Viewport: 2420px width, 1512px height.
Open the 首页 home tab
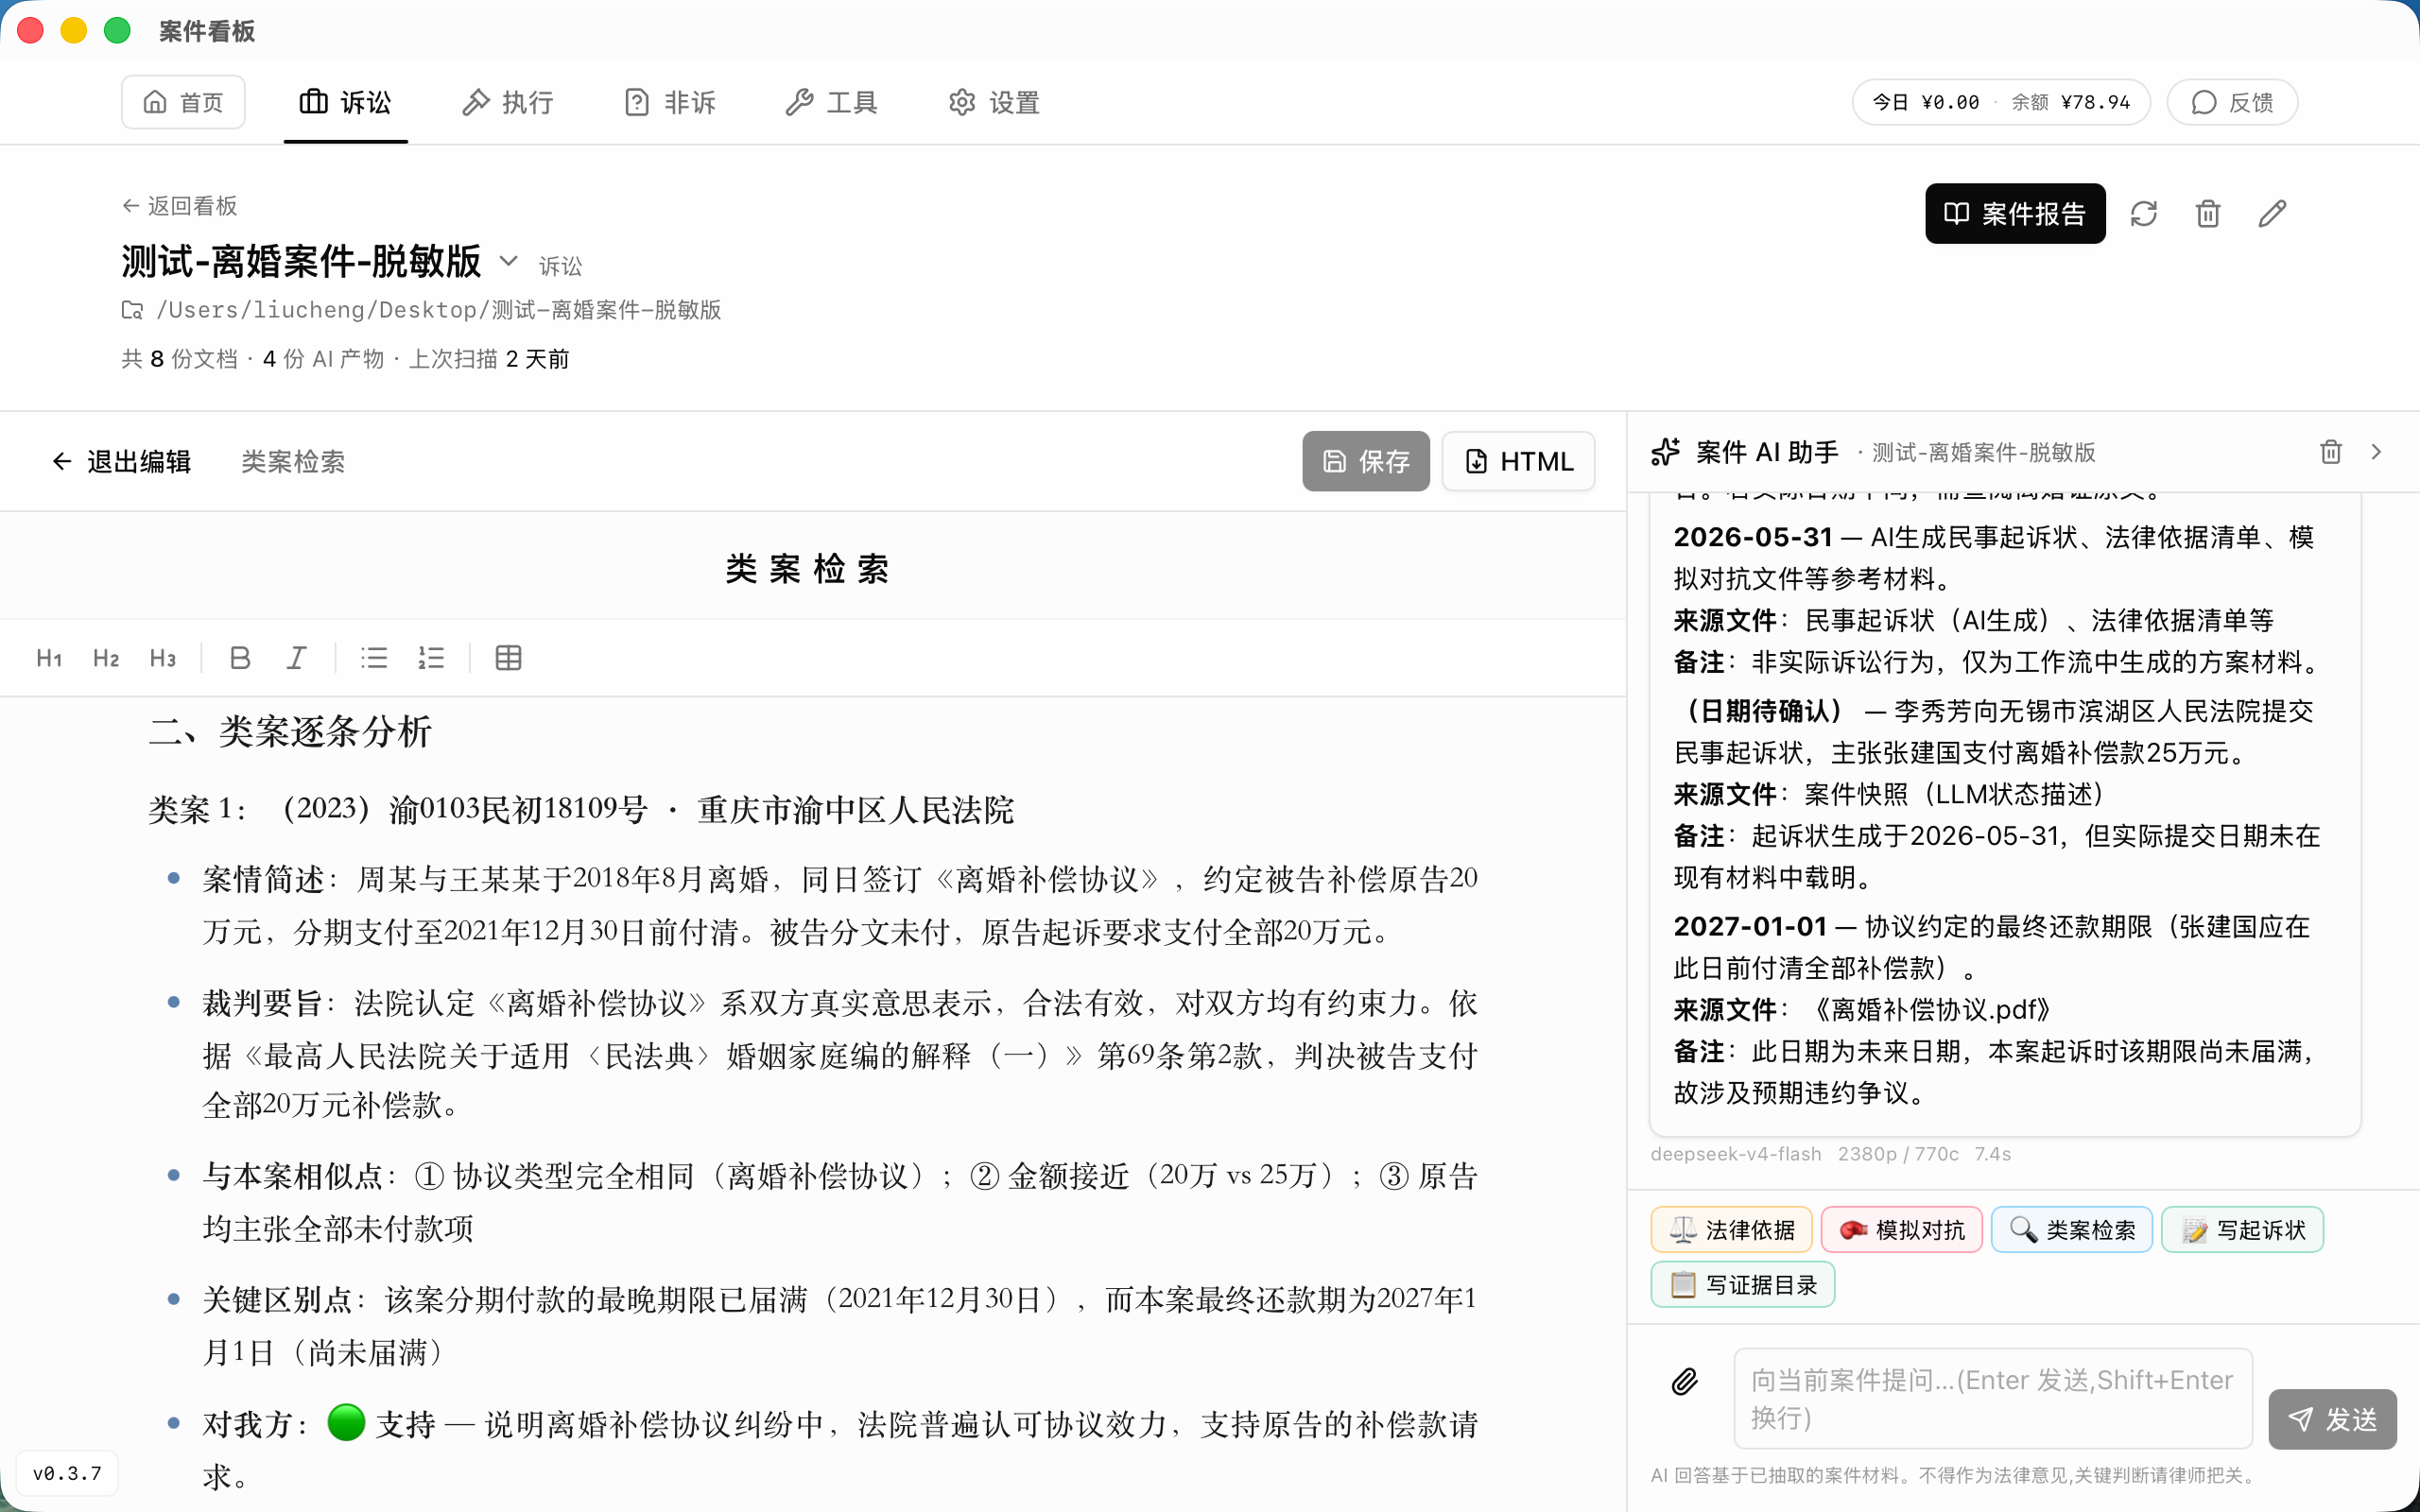point(183,102)
